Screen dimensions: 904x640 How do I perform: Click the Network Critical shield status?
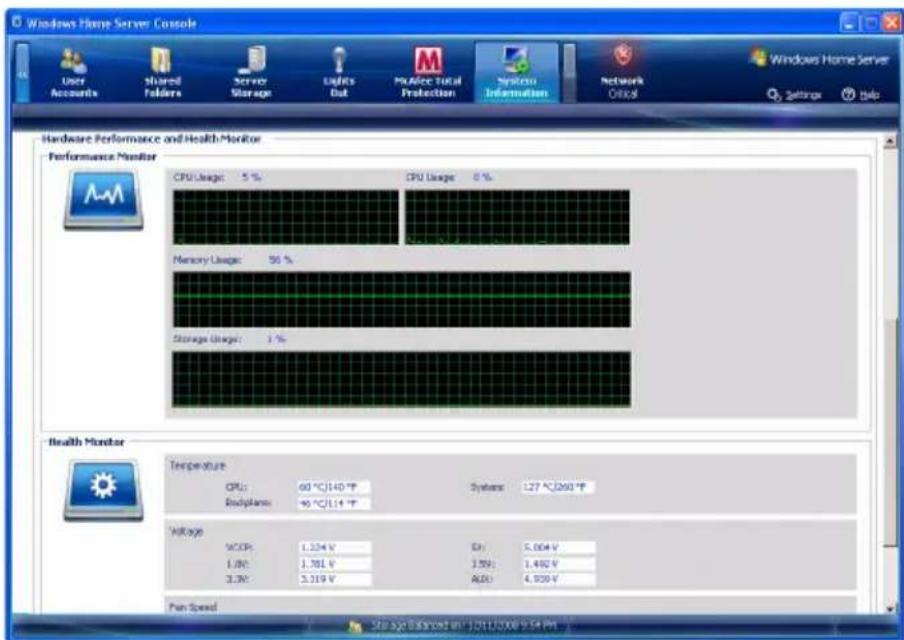coord(622,73)
